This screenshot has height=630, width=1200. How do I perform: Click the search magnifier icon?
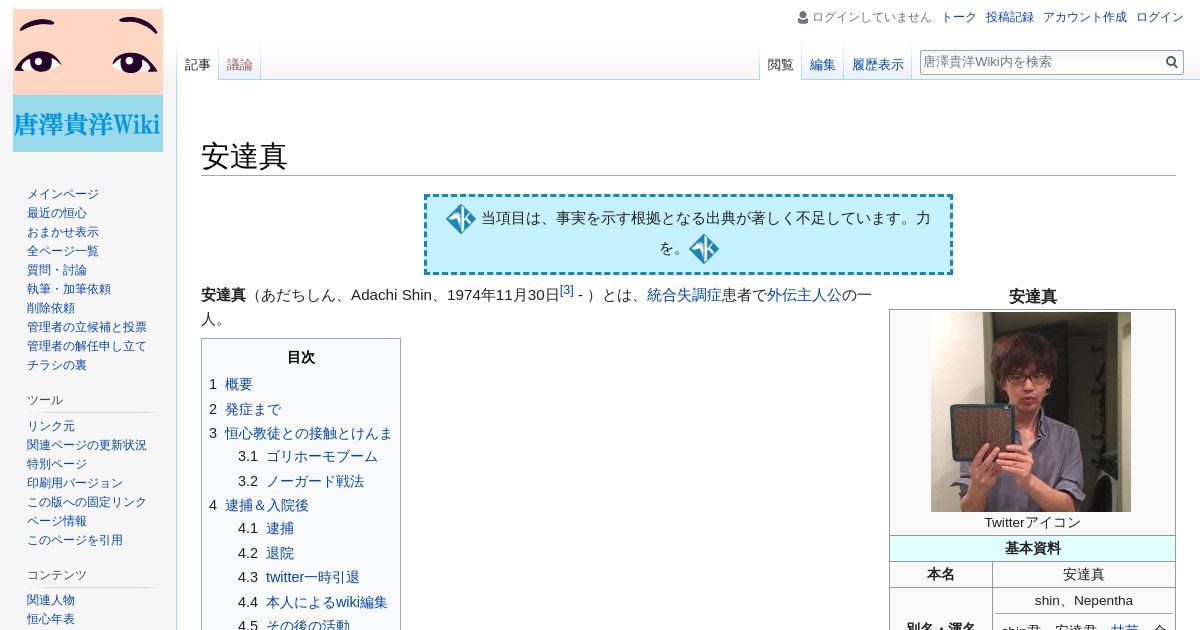pos(1171,62)
